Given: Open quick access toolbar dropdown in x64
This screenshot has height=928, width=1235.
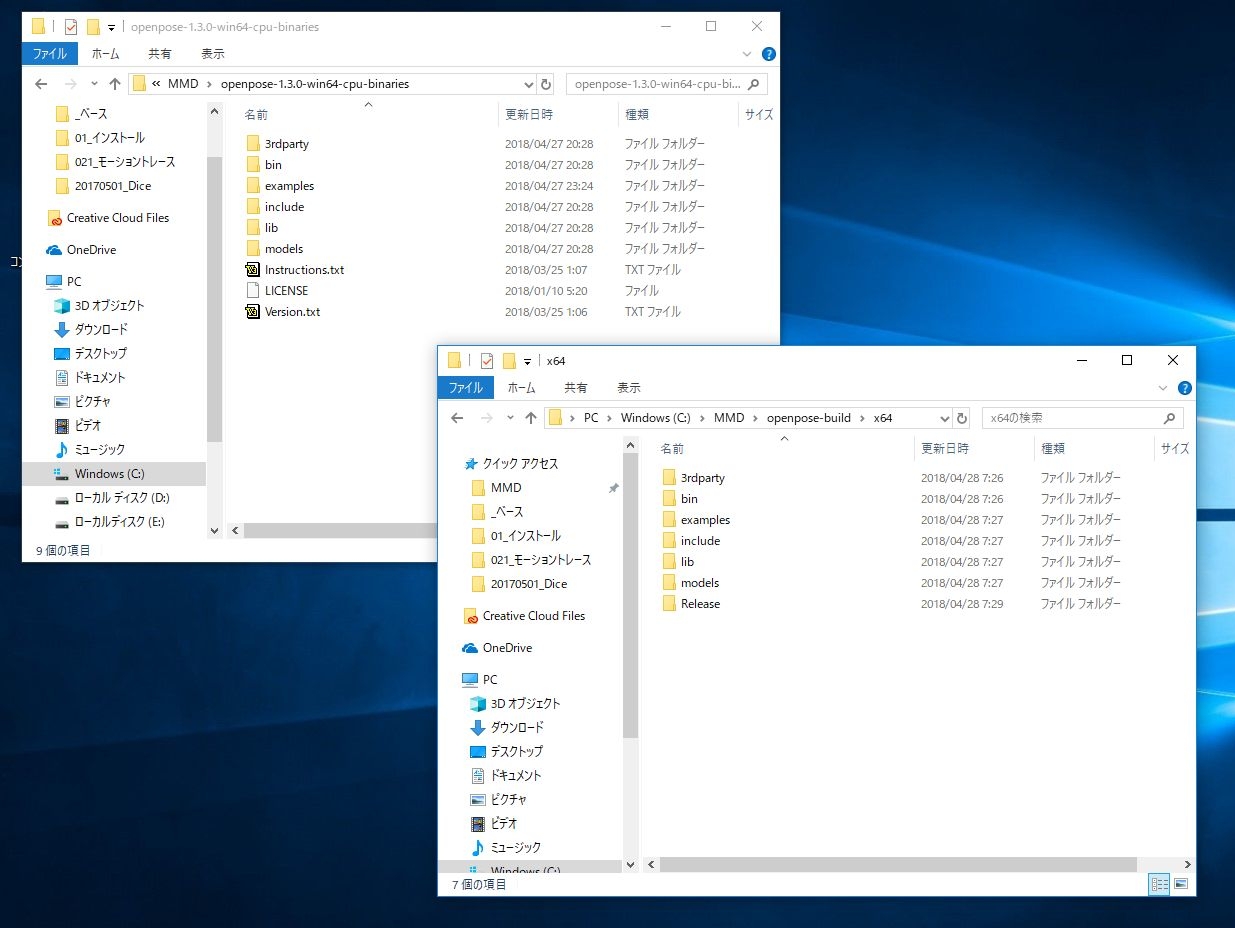Looking at the screenshot, I should click(527, 361).
